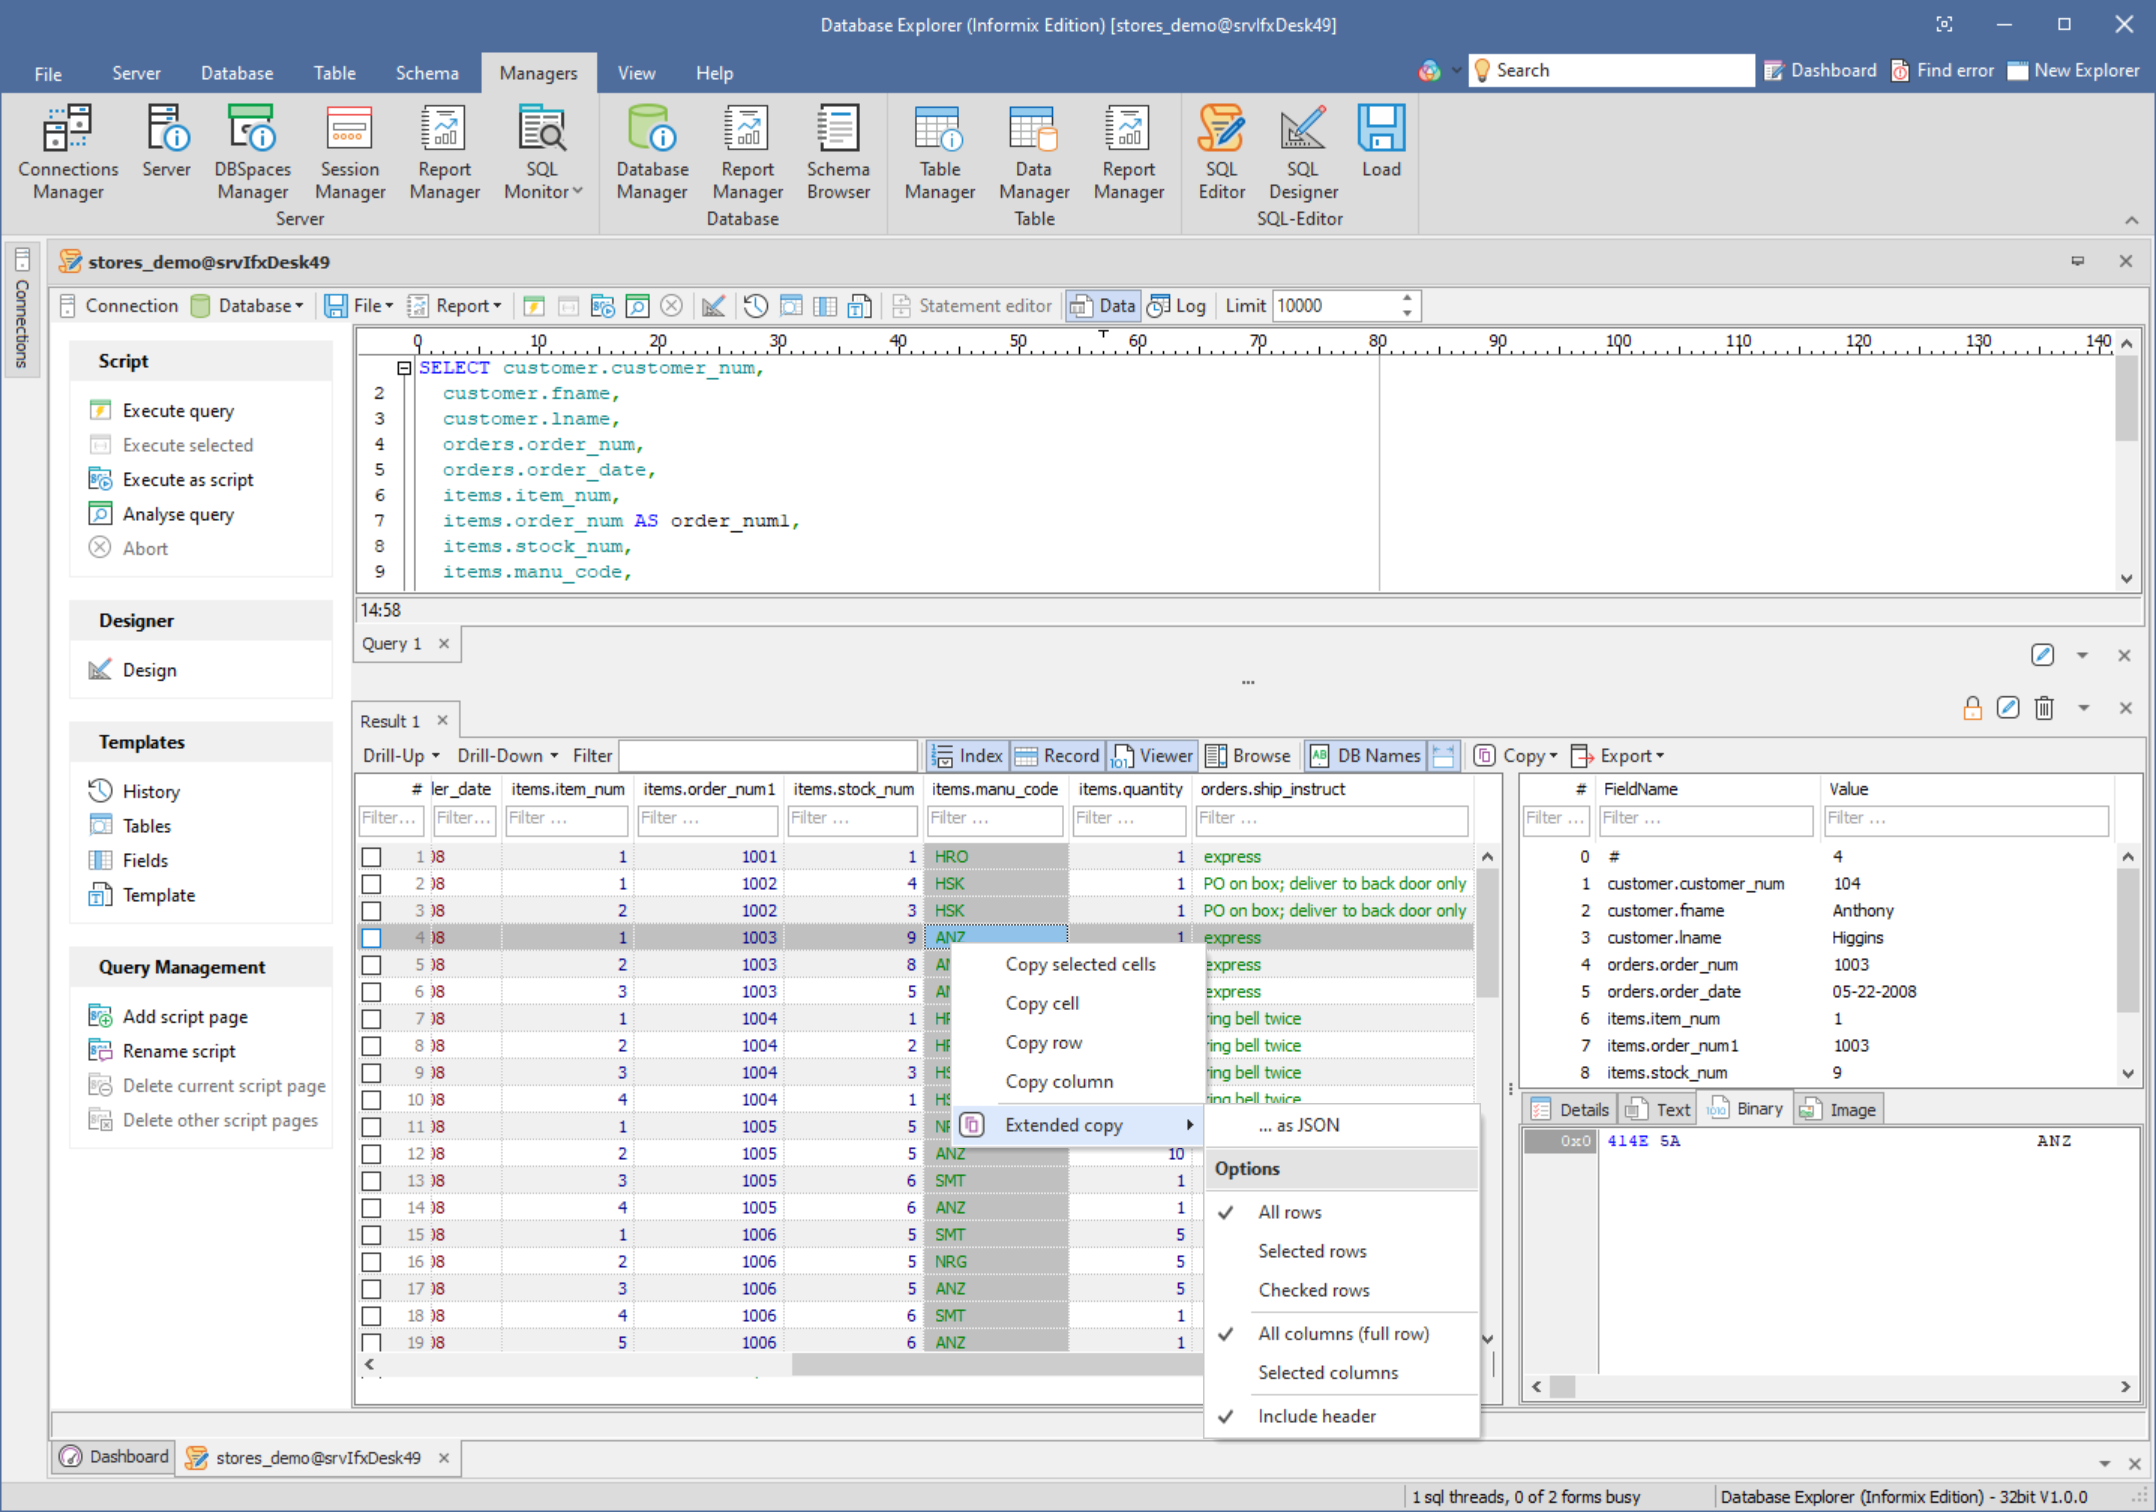Toggle the All rows option
Screen dimensions: 2156x1512
(1341, 1212)
